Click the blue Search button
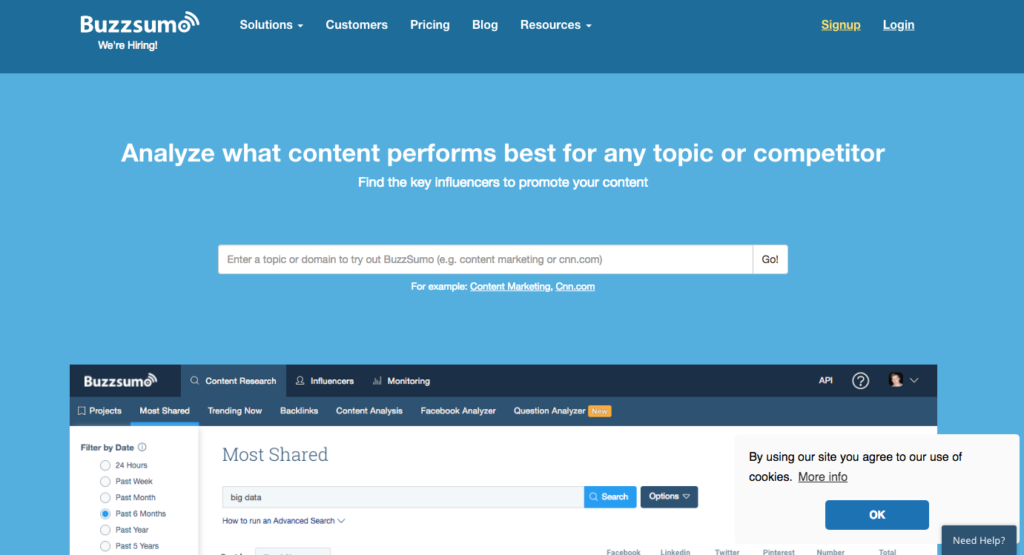The height and width of the screenshot is (555, 1024). coord(610,497)
